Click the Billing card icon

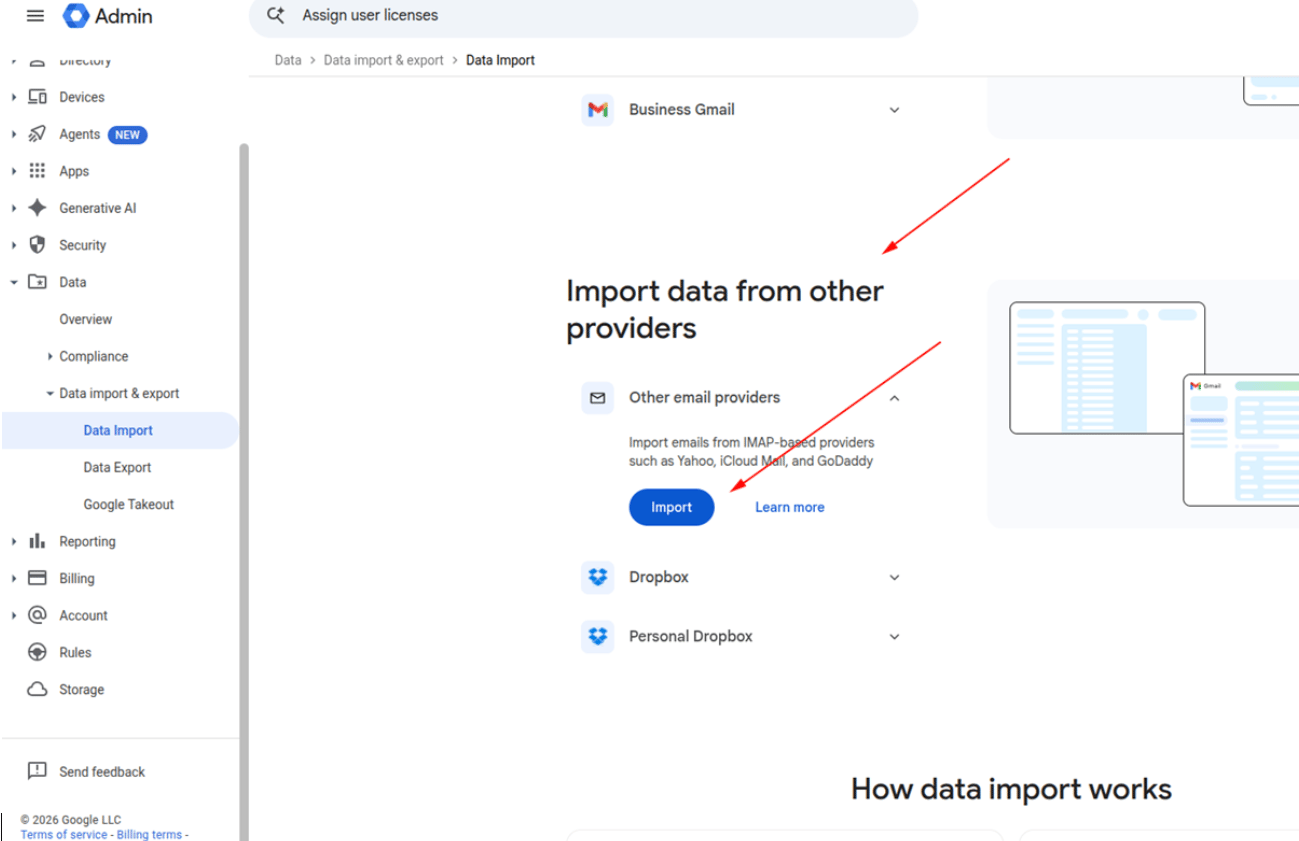(37, 578)
